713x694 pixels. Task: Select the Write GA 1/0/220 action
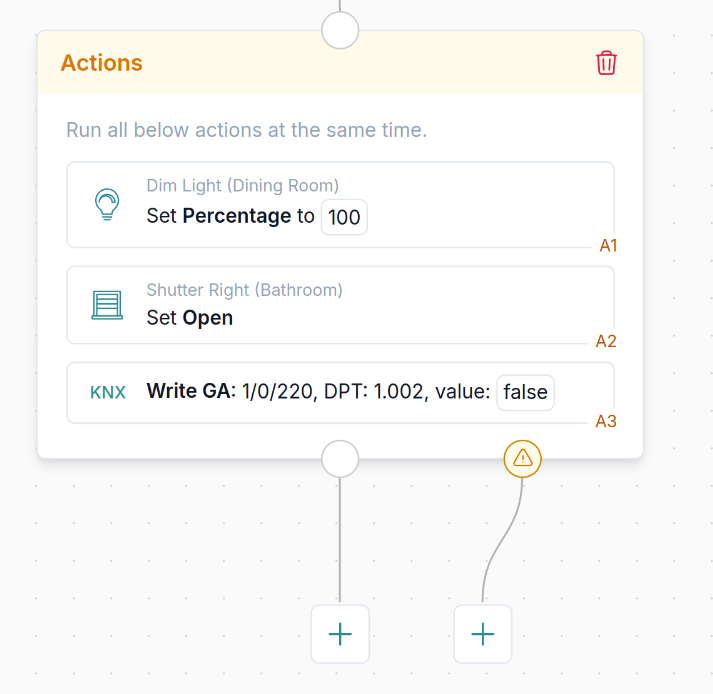tap(320, 392)
